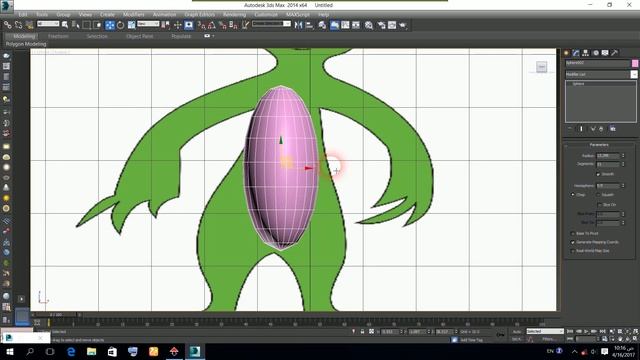Click the Align tool icon
Image resolution: width=640 pixels, height=360 pixels.
click(309, 25)
